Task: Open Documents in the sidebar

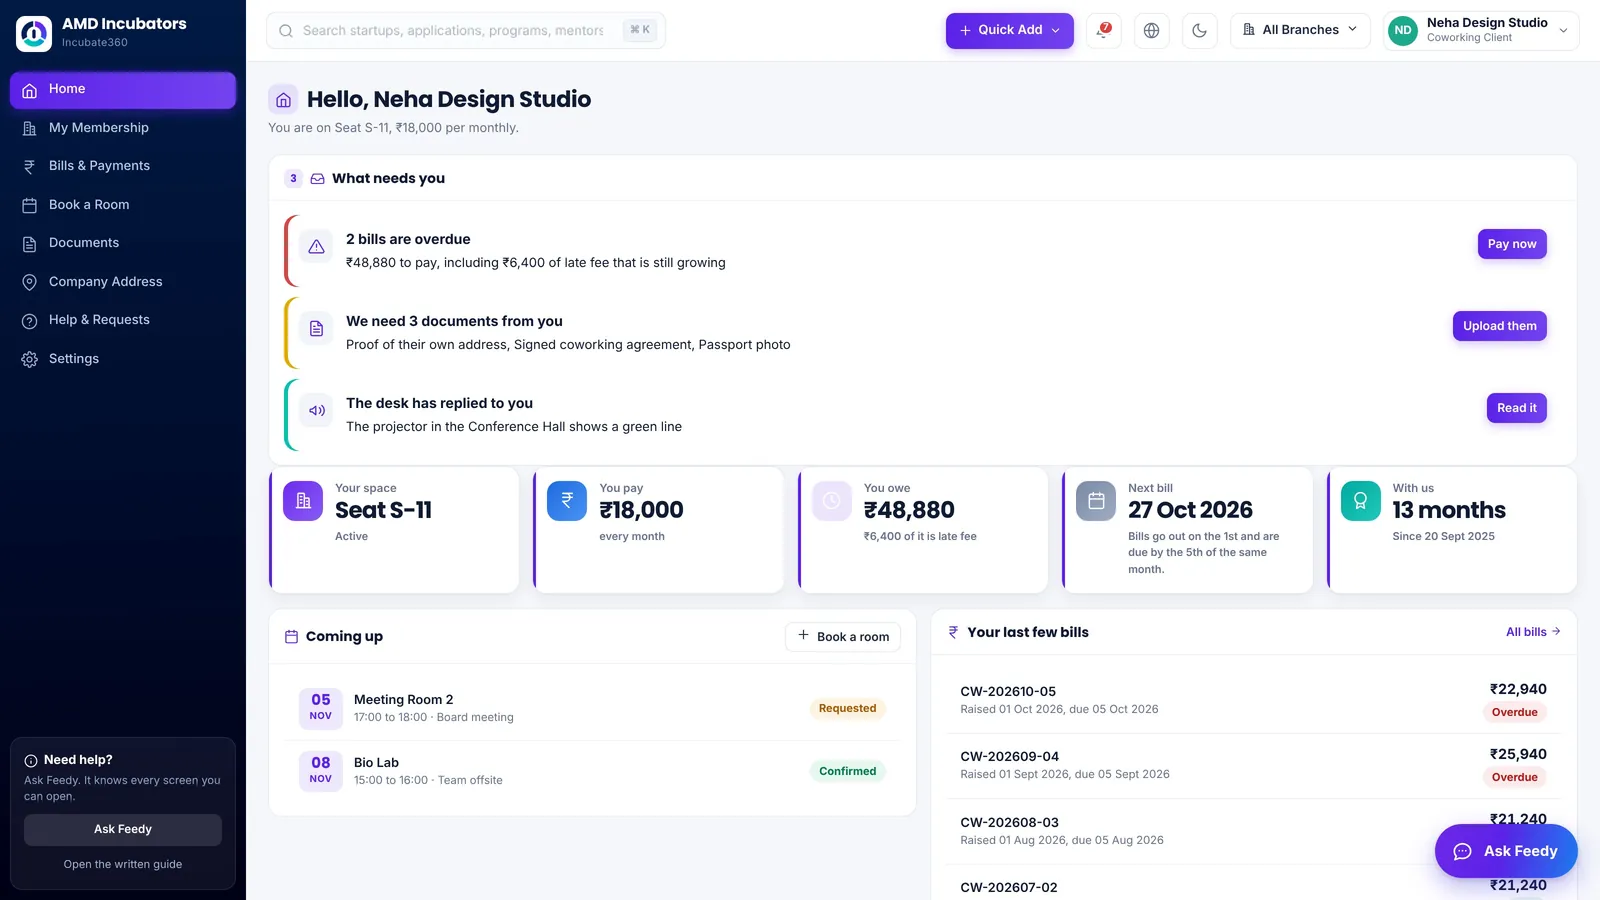Action: [123, 243]
